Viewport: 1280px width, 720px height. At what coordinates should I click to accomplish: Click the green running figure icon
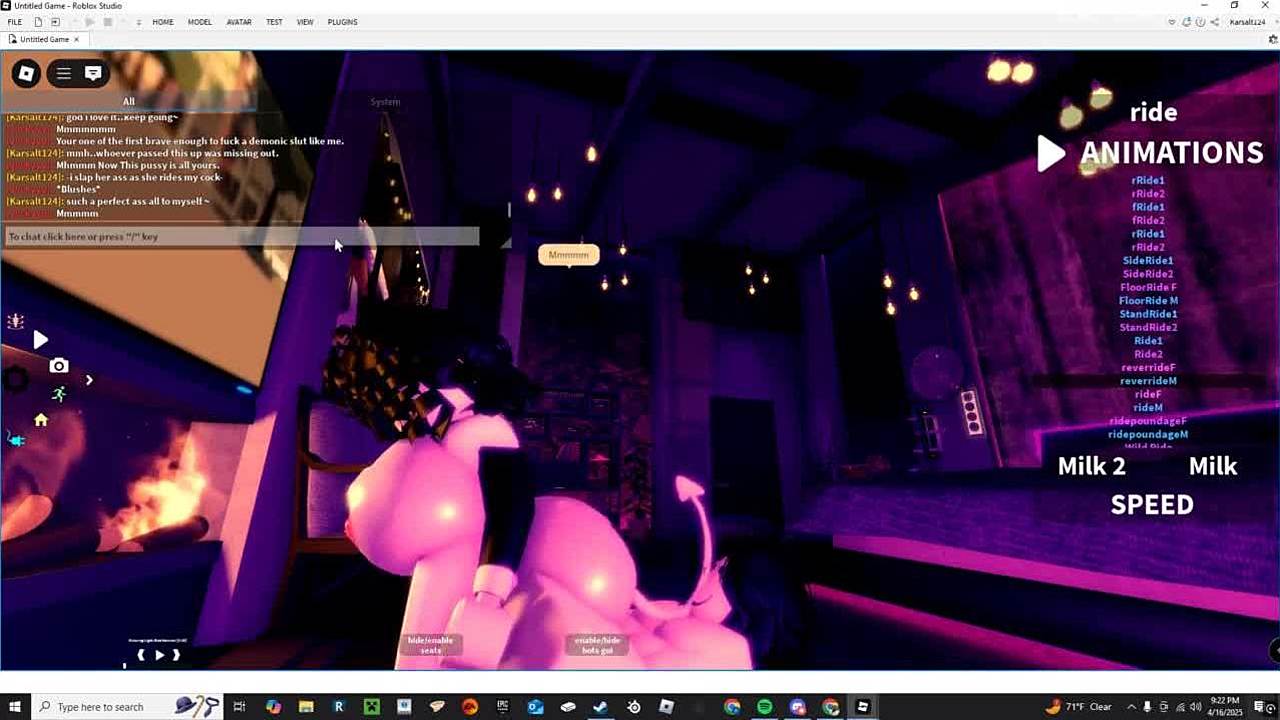pyautogui.click(x=59, y=394)
